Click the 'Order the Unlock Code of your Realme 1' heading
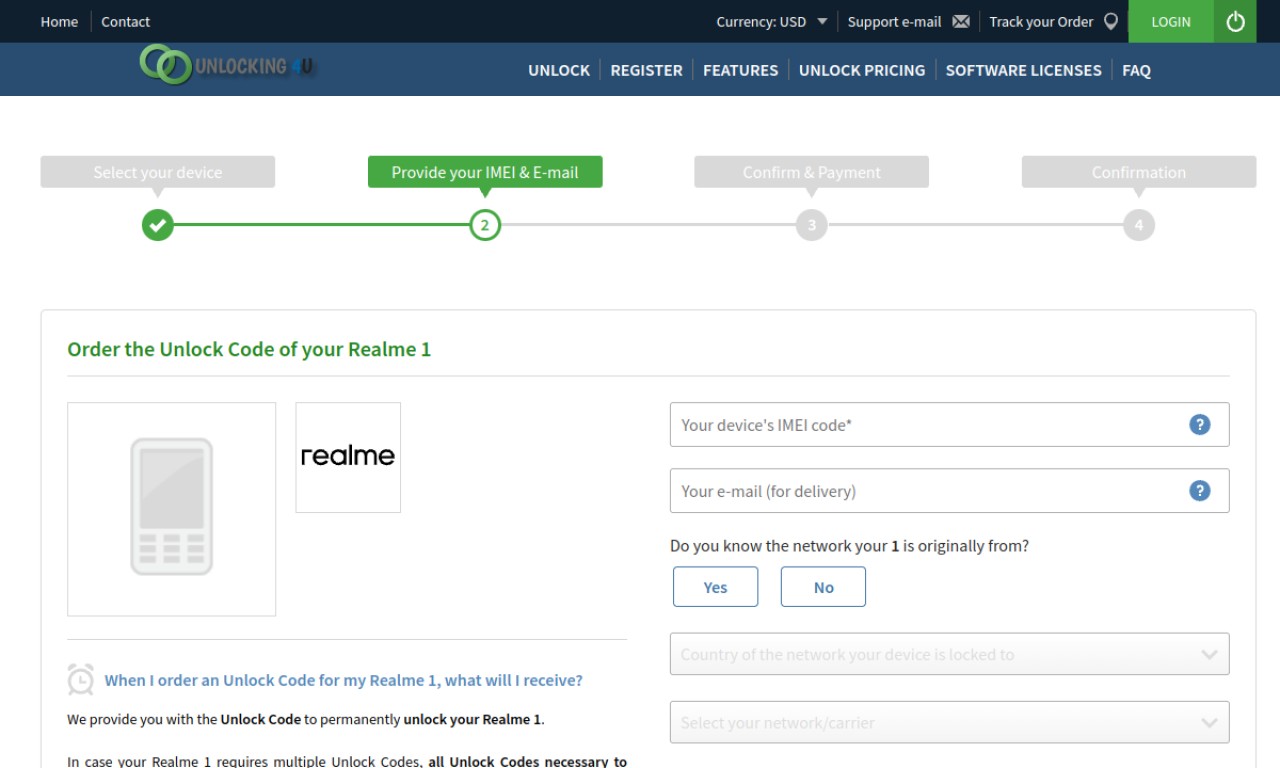The image size is (1280, 768). pyautogui.click(x=249, y=350)
